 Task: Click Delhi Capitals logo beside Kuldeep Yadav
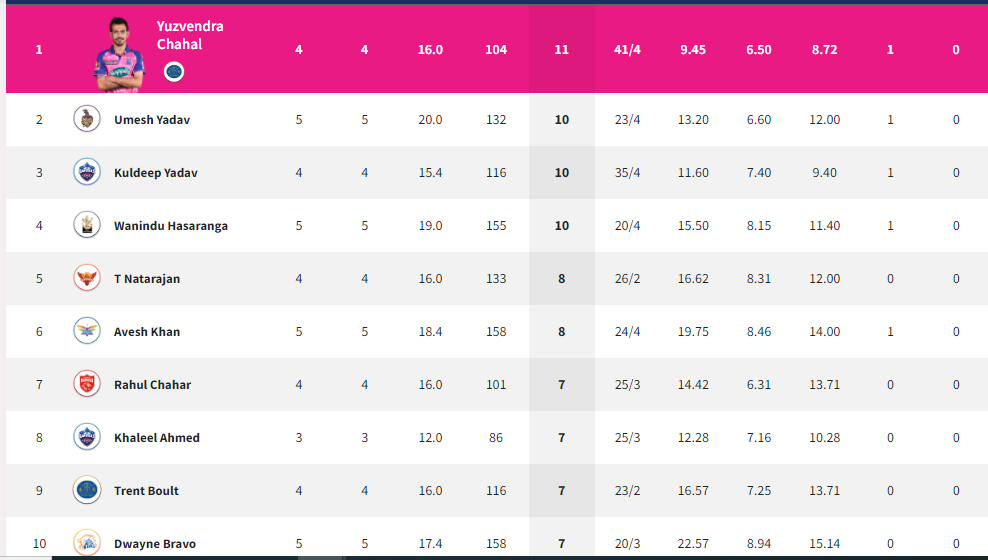pyautogui.click(x=87, y=172)
